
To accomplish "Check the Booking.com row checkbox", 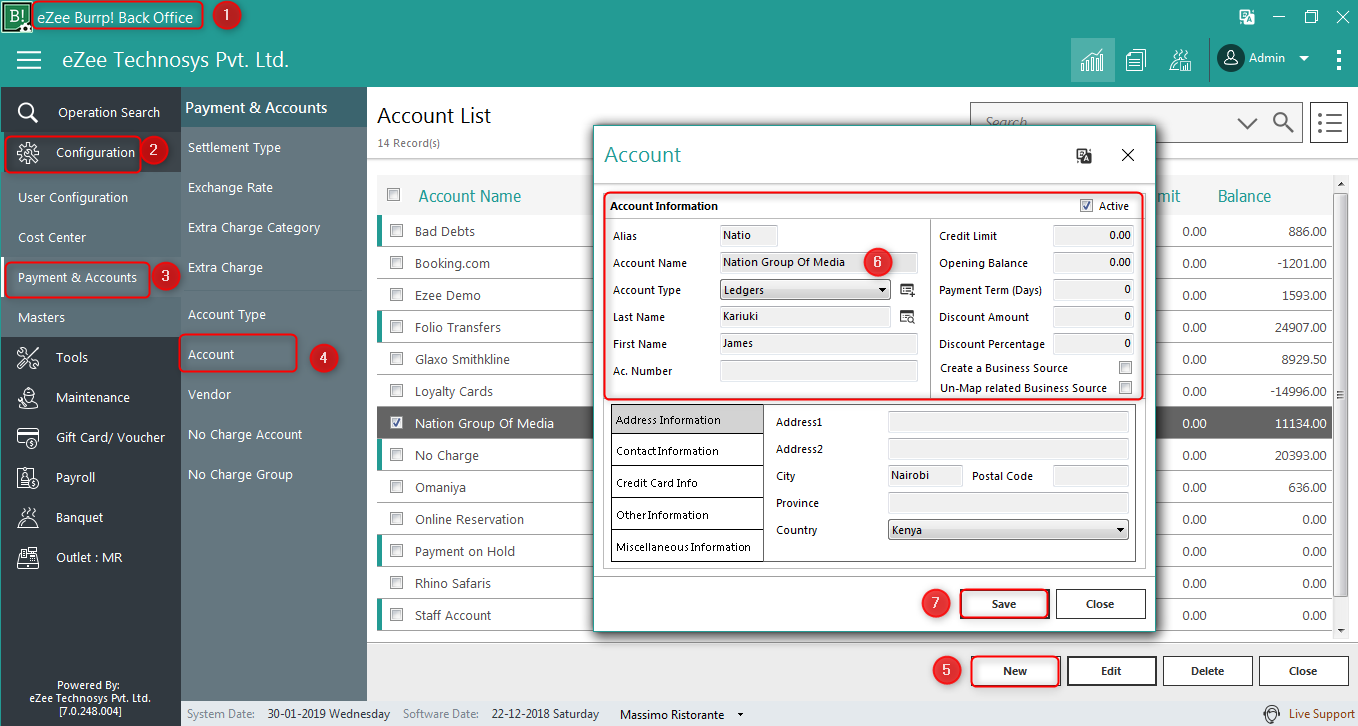I will coord(396,263).
